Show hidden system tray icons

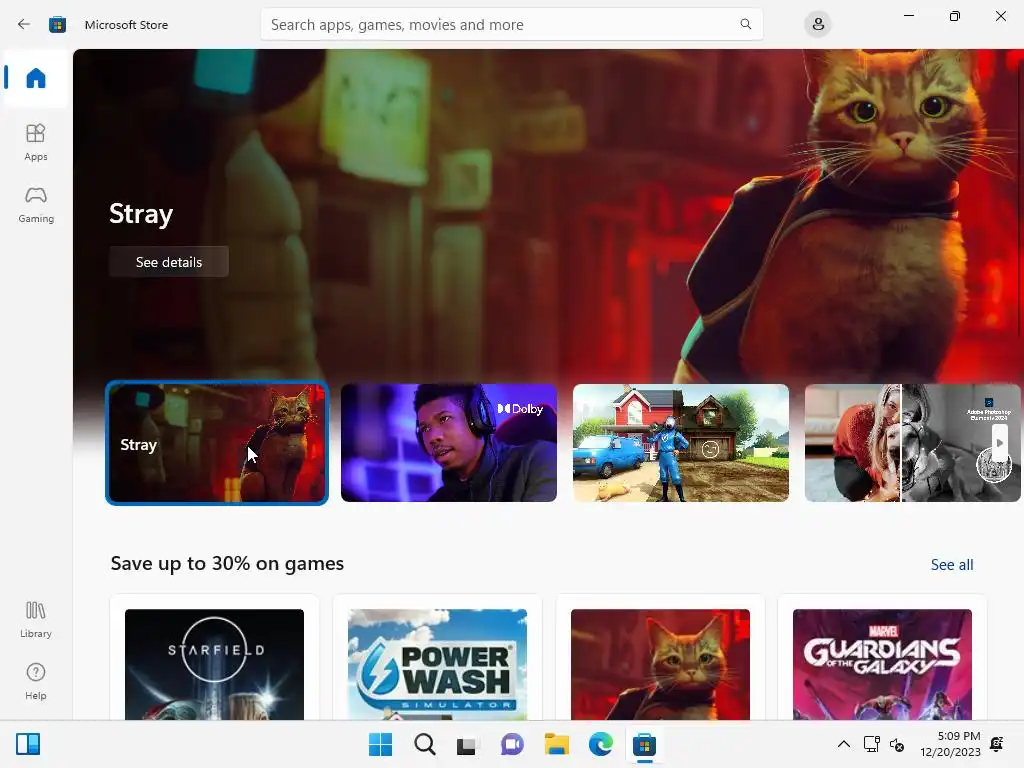[844, 744]
